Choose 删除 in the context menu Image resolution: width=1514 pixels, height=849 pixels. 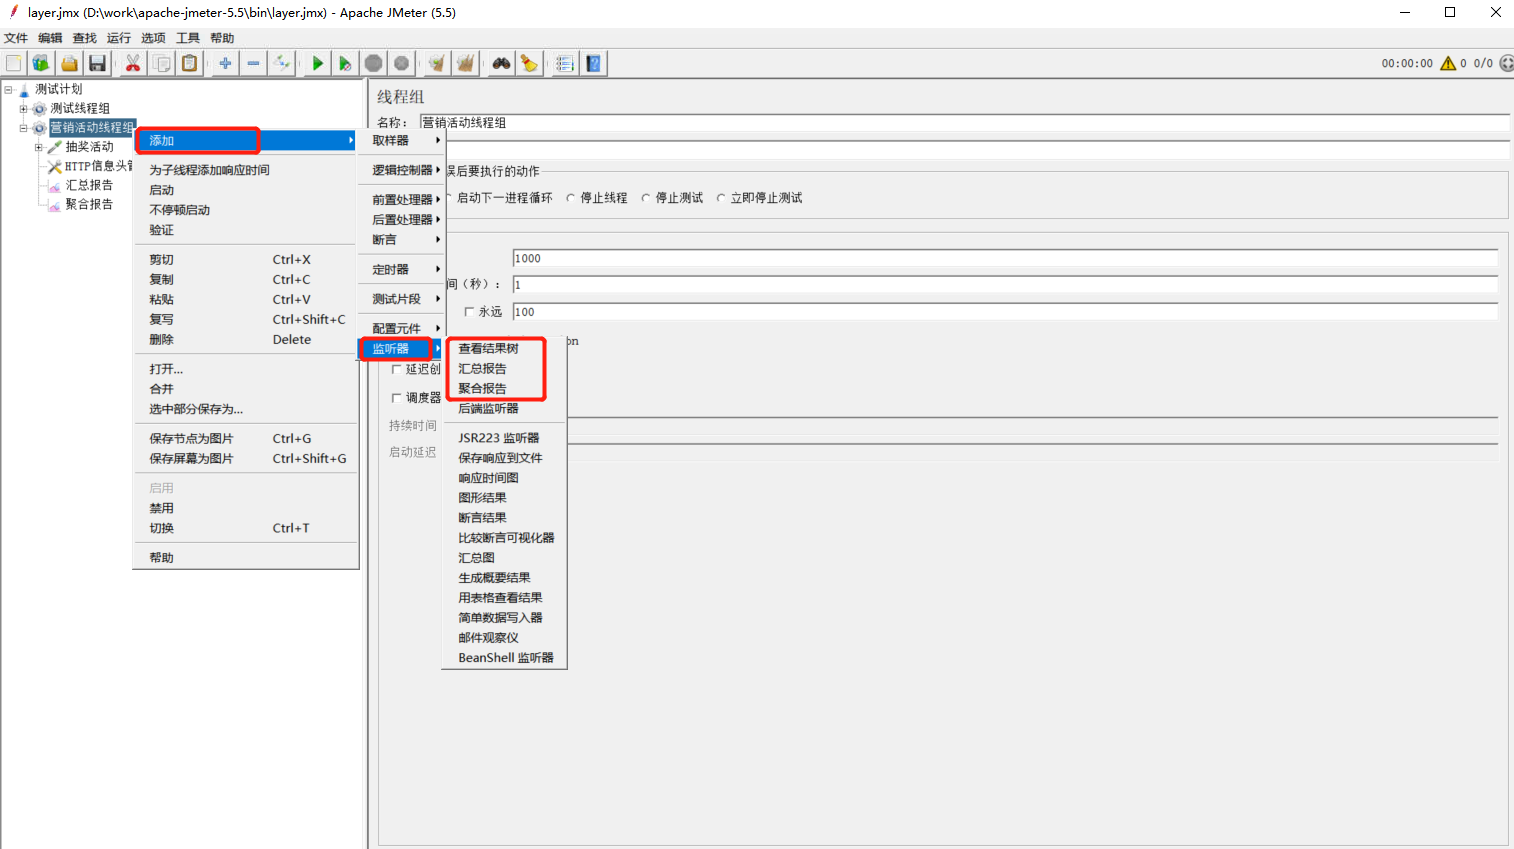point(246,340)
